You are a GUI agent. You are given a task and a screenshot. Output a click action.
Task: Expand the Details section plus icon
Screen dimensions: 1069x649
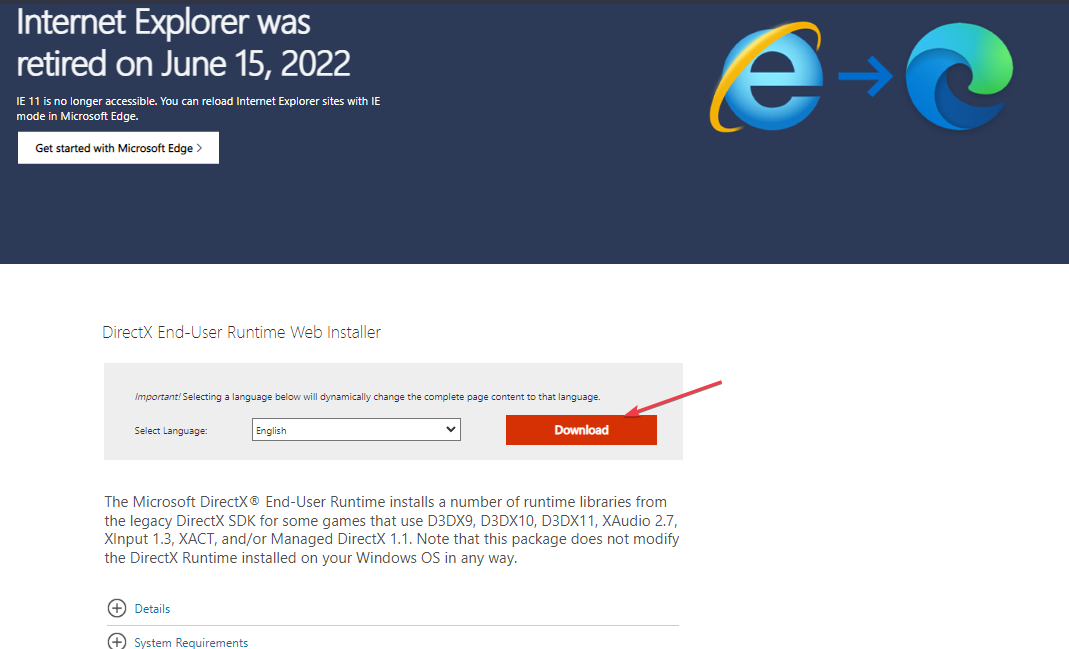(x=117, y=608)
